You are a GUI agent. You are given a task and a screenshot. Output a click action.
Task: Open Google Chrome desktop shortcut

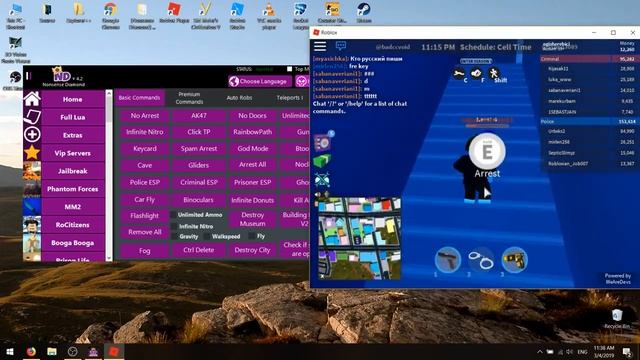[111, 16]
